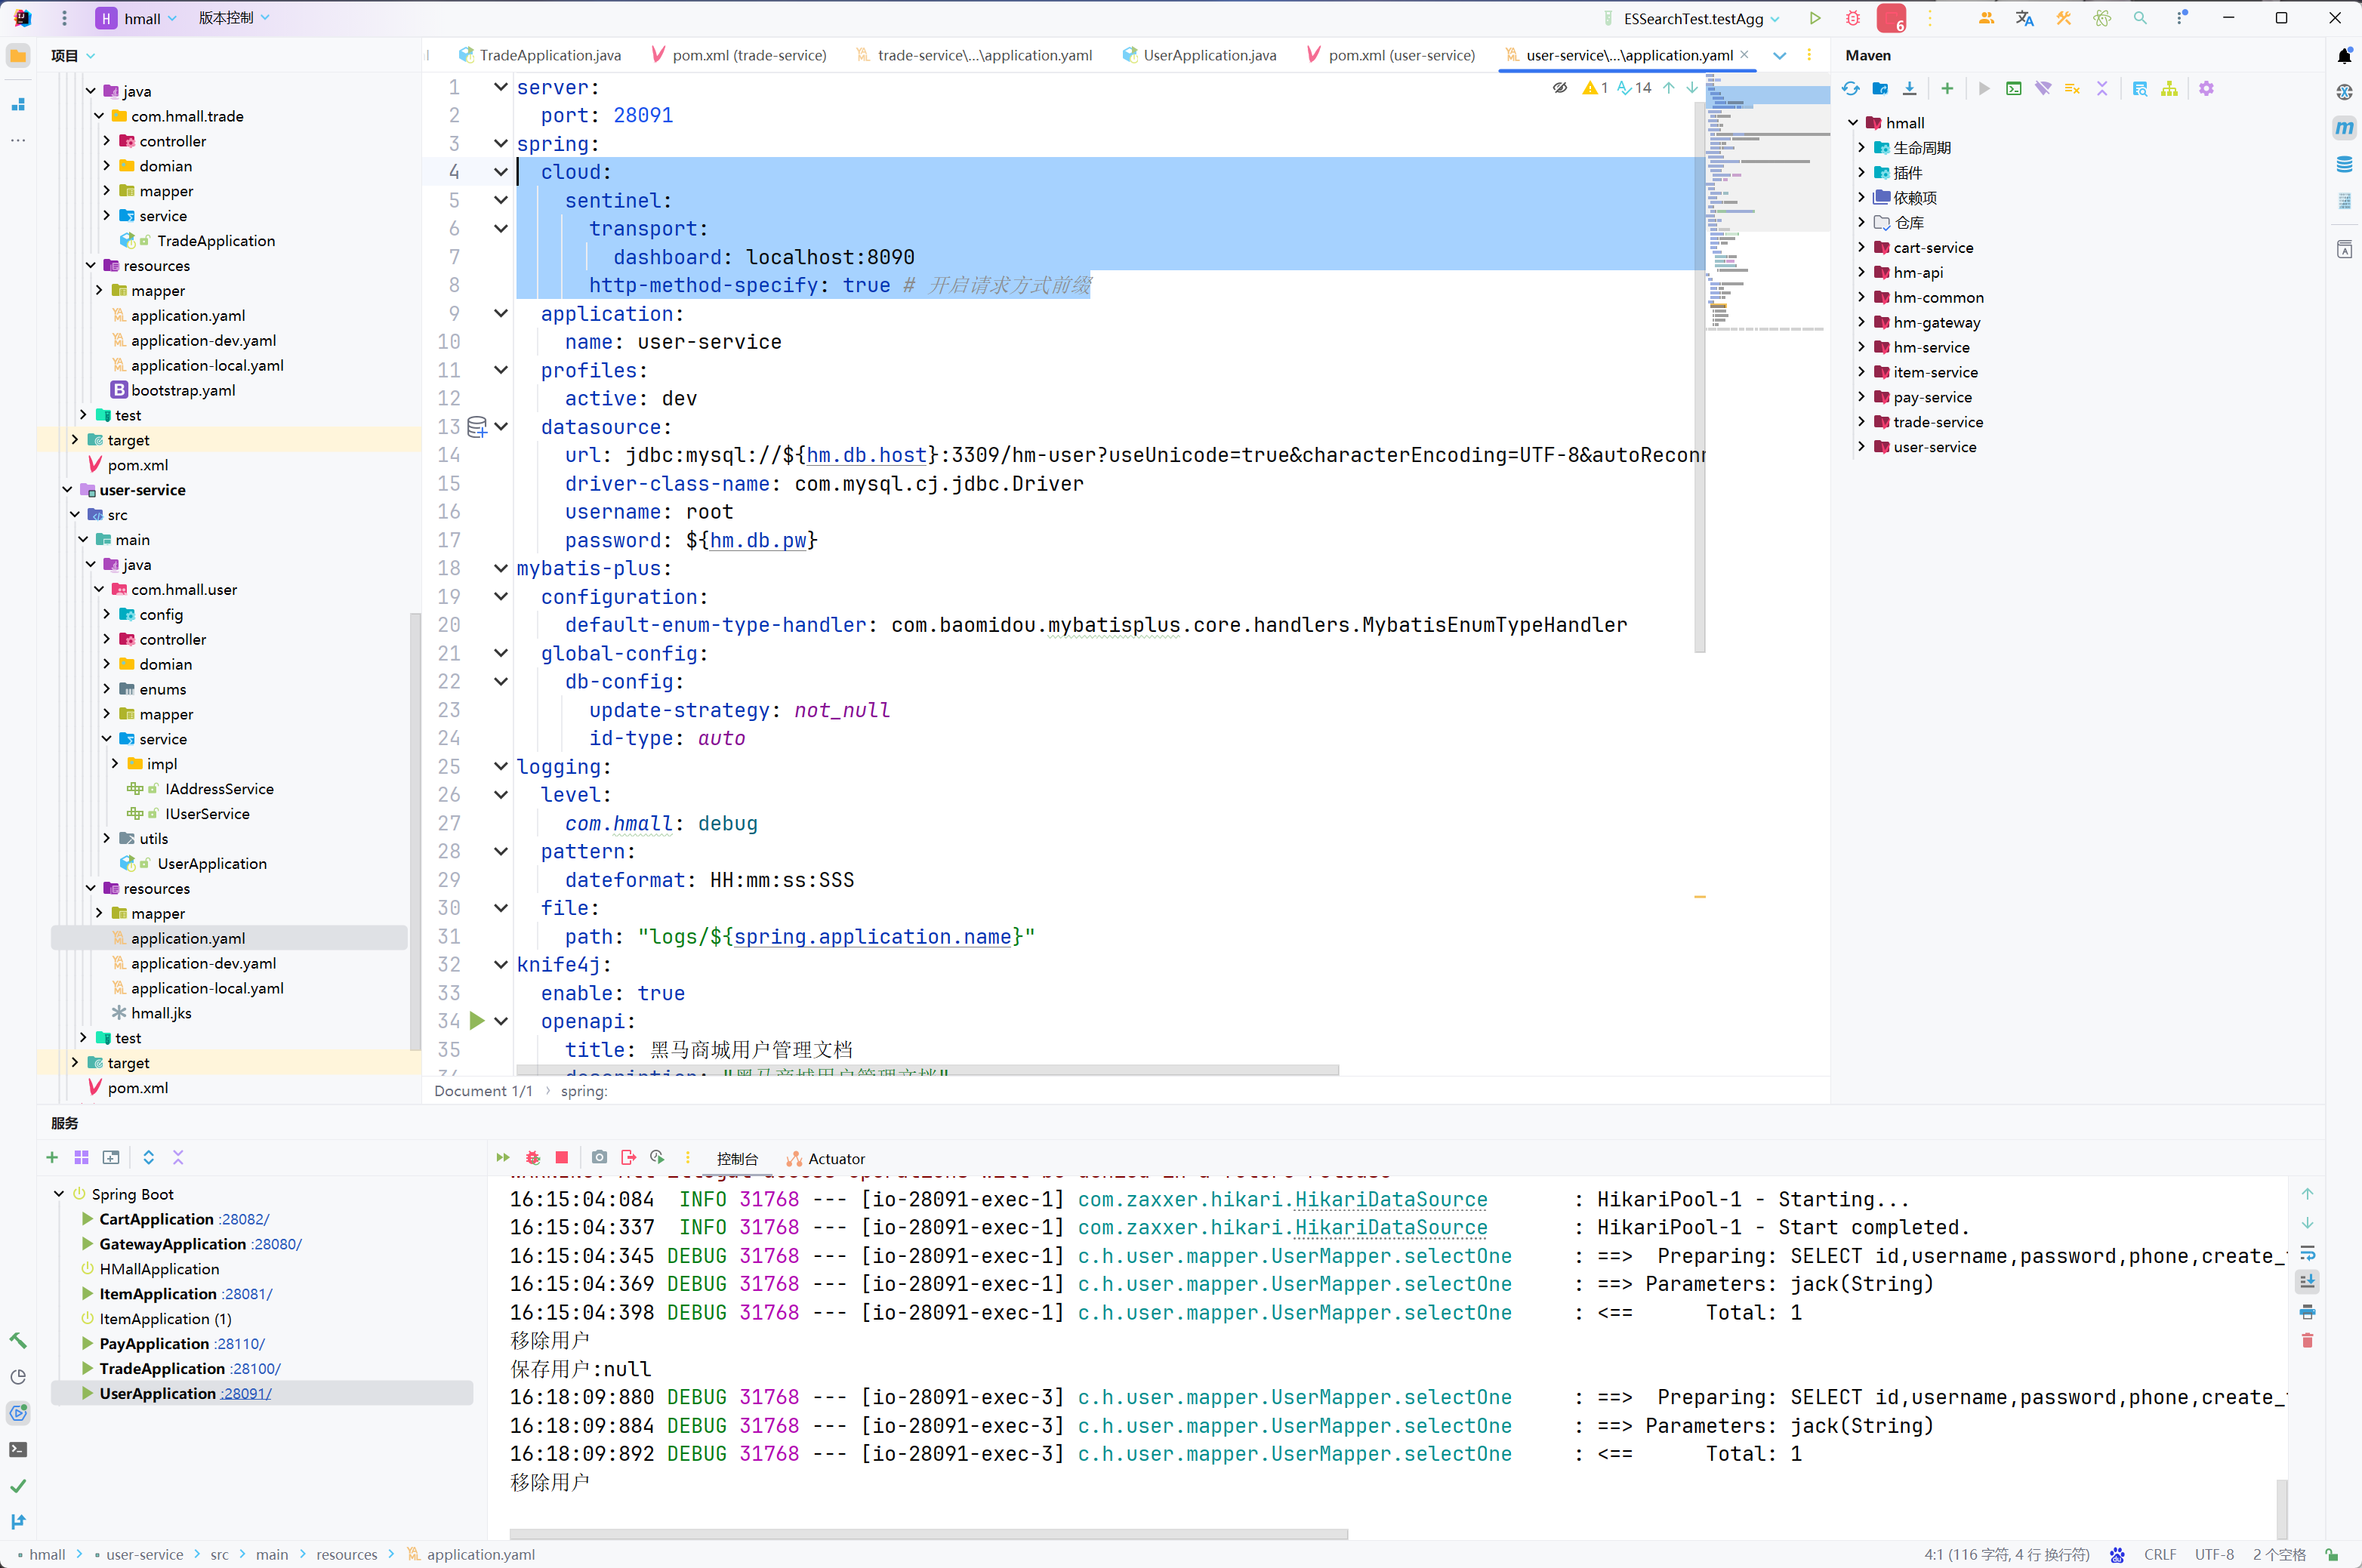
Task: Toggle inspection highlighting eye icon in editor
Action: (x=1559, y=88)
